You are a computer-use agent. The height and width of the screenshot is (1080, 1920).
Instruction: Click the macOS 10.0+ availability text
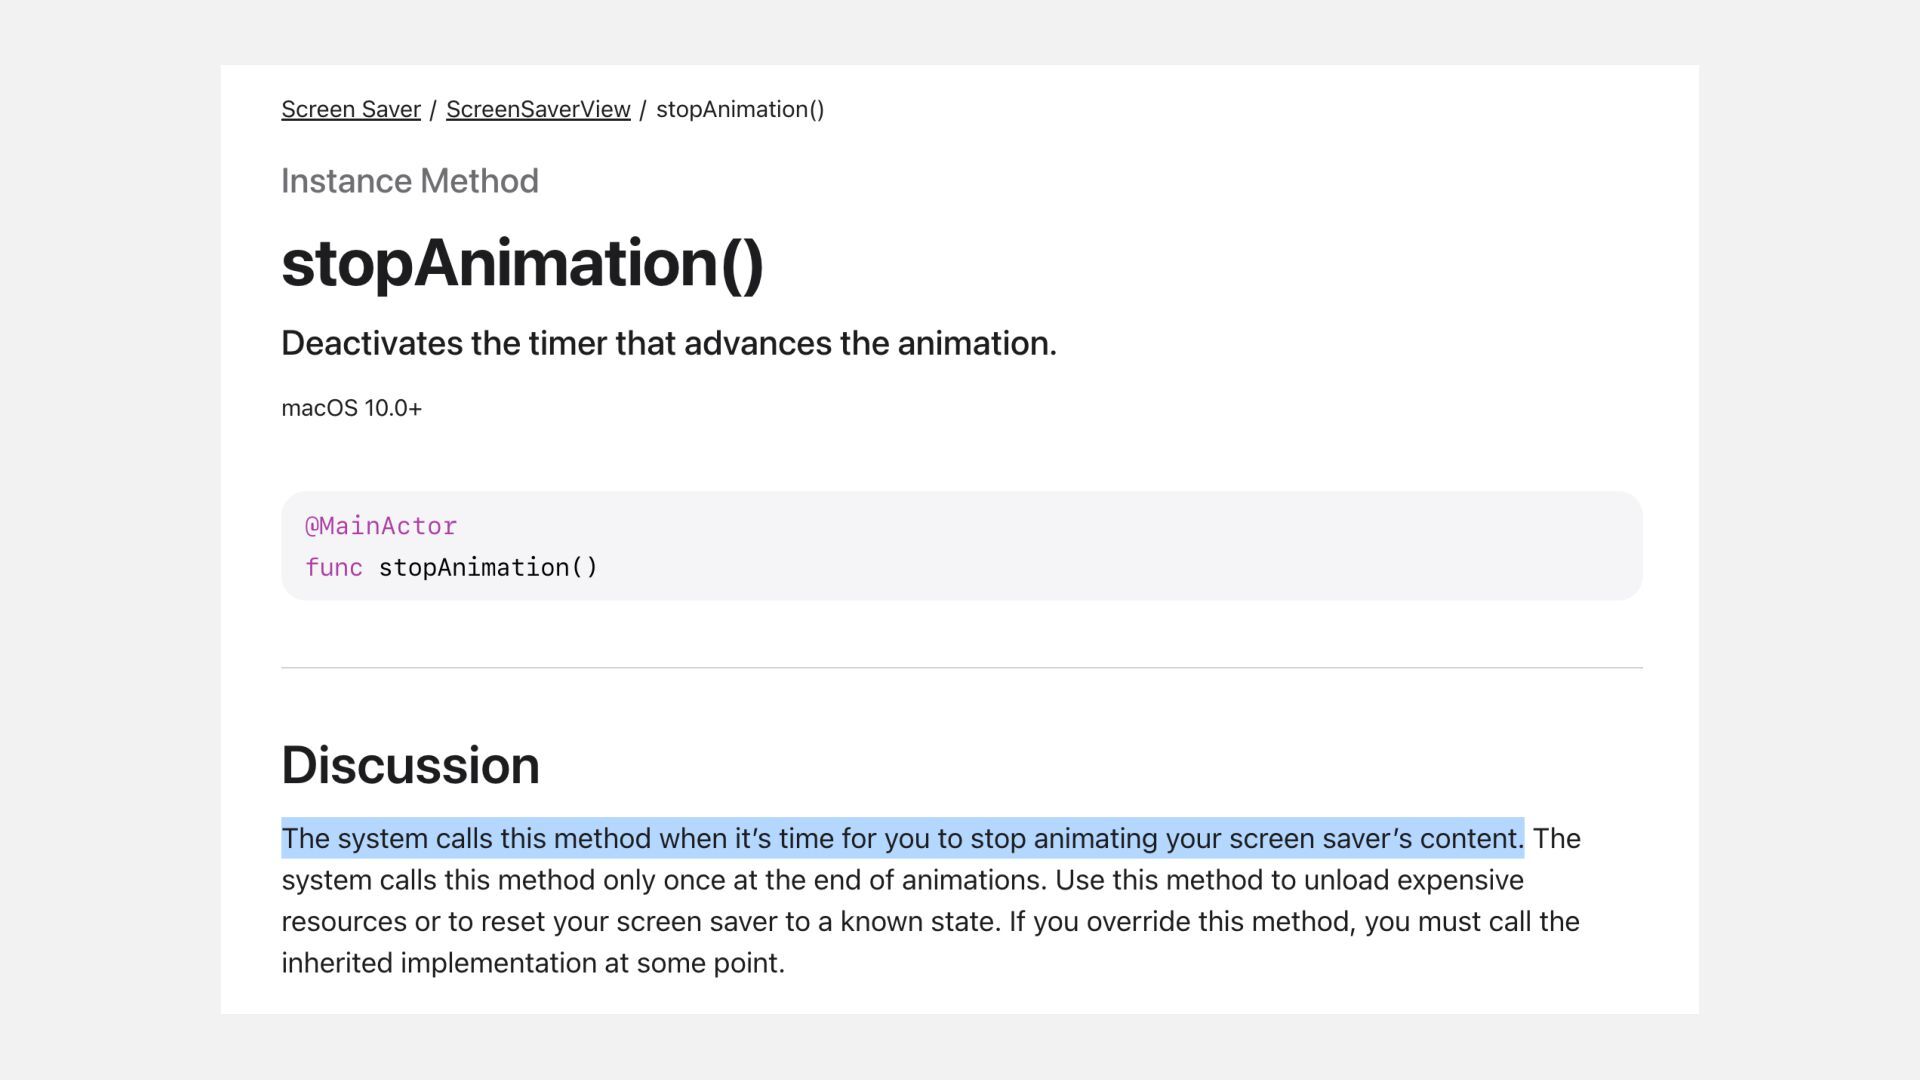coord(351,408)
